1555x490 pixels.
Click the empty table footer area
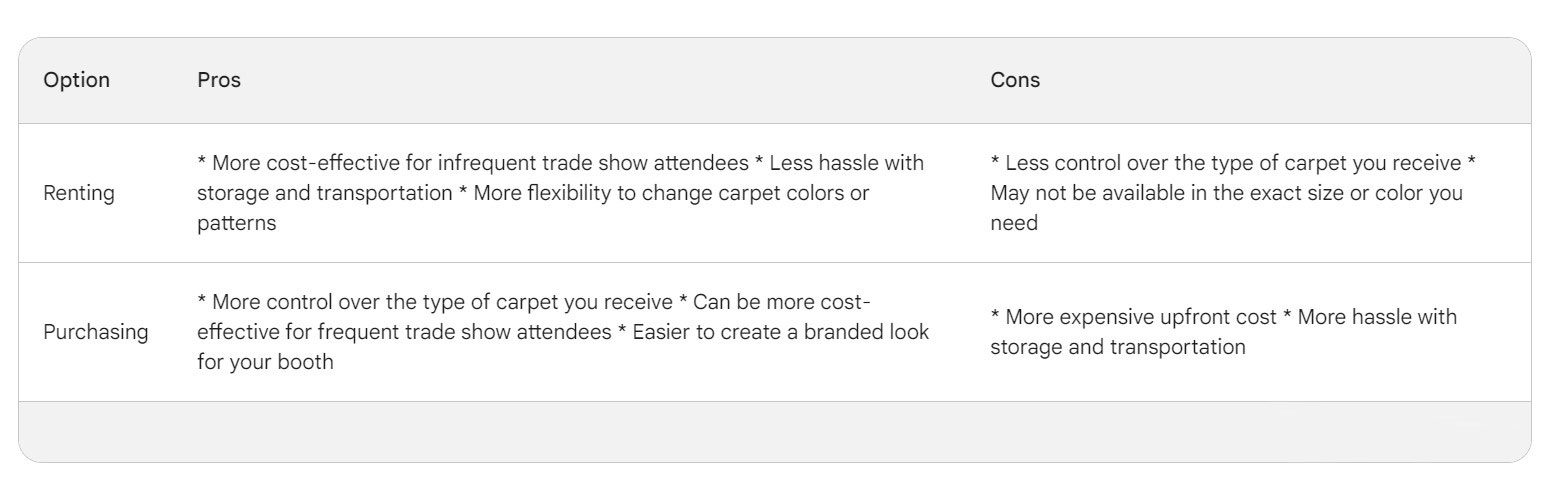click(775, 431)
